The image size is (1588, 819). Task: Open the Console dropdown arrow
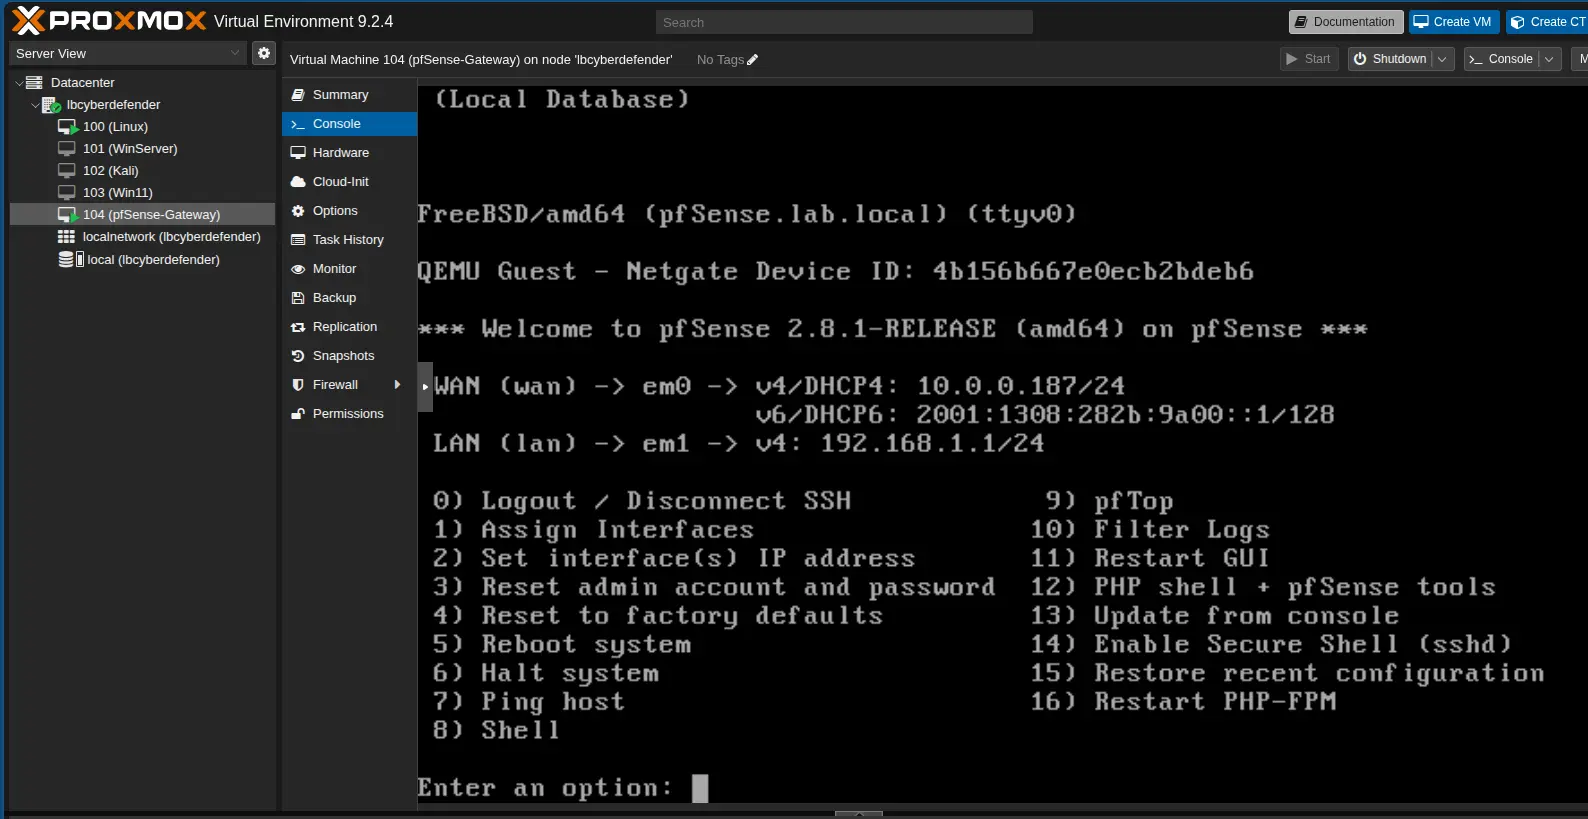click(x=1549, y=59)
